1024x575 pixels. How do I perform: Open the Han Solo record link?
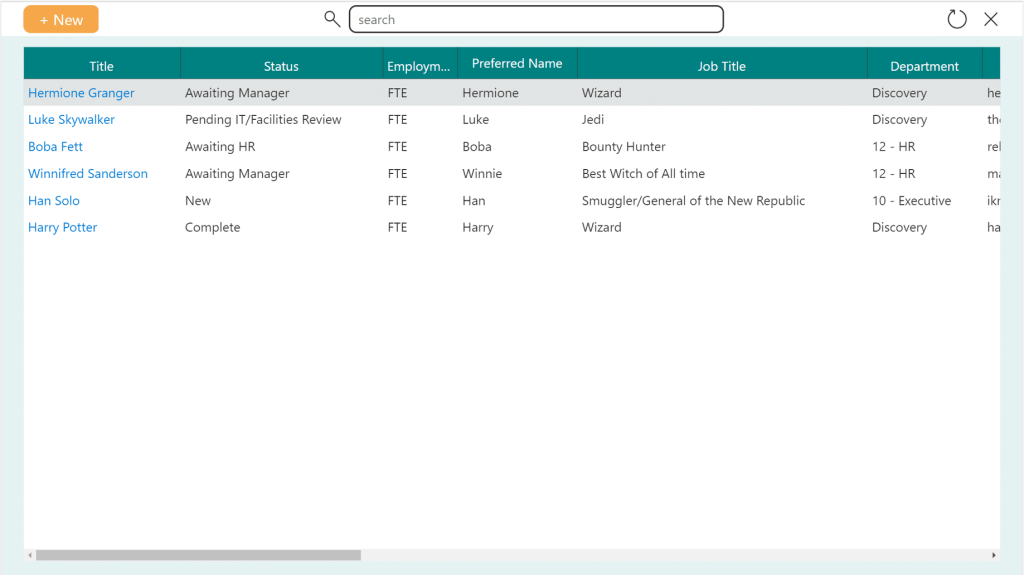pyautogui.click(x=54, y=201)
